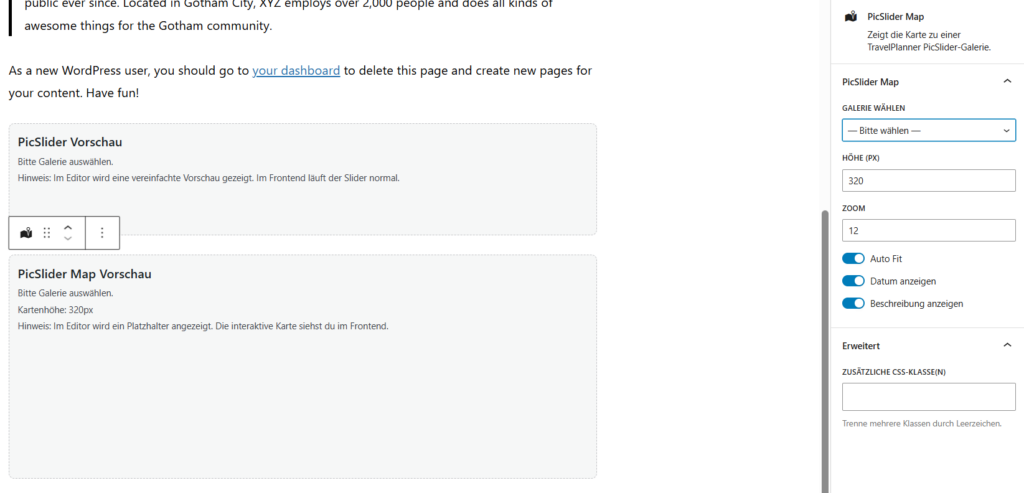The width and height of the screenshot is (1024, 493).
Task: Collapse the PicSlider Map settings panel
Action: point(1006,82)
